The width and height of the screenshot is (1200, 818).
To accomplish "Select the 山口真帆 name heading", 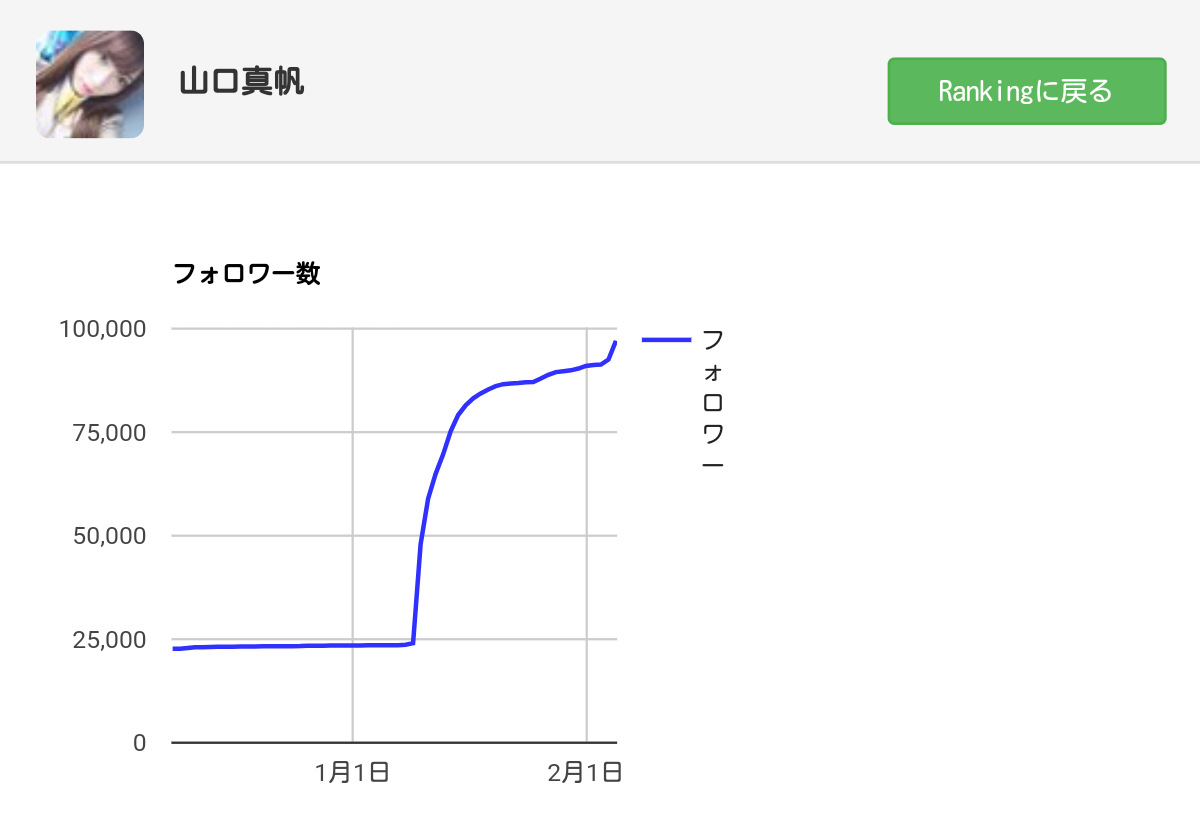I will click(242, 82).
